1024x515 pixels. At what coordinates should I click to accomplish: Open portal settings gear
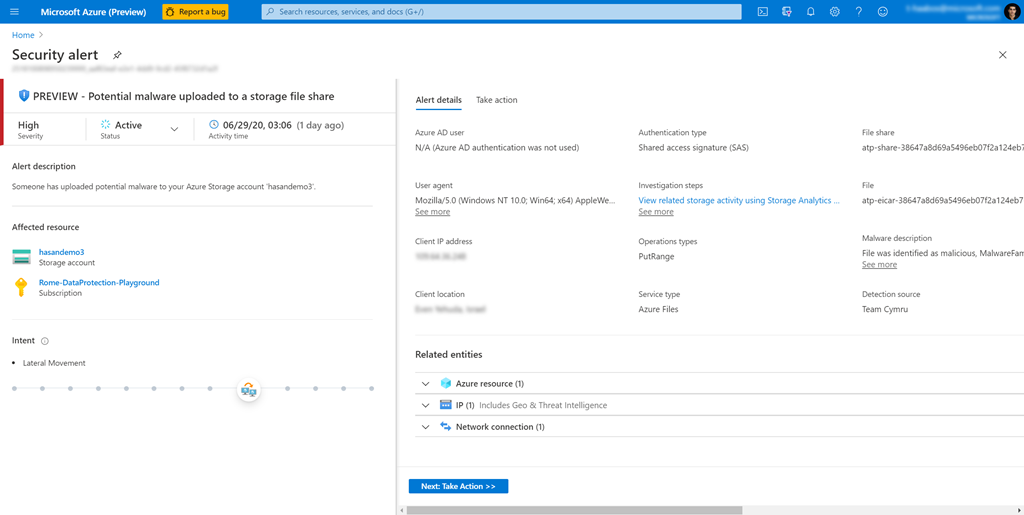(x=835, y=12)
